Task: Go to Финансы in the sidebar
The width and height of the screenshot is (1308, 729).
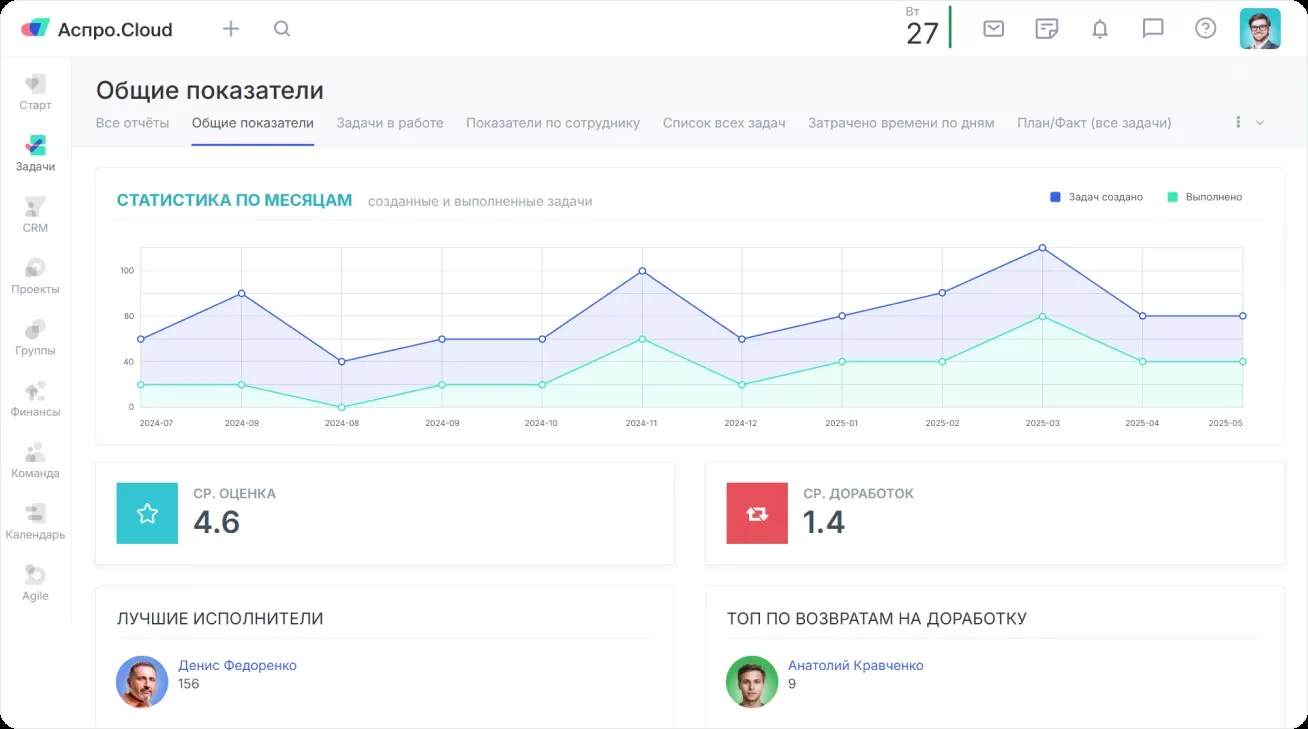Action: [x=35, y=399]
